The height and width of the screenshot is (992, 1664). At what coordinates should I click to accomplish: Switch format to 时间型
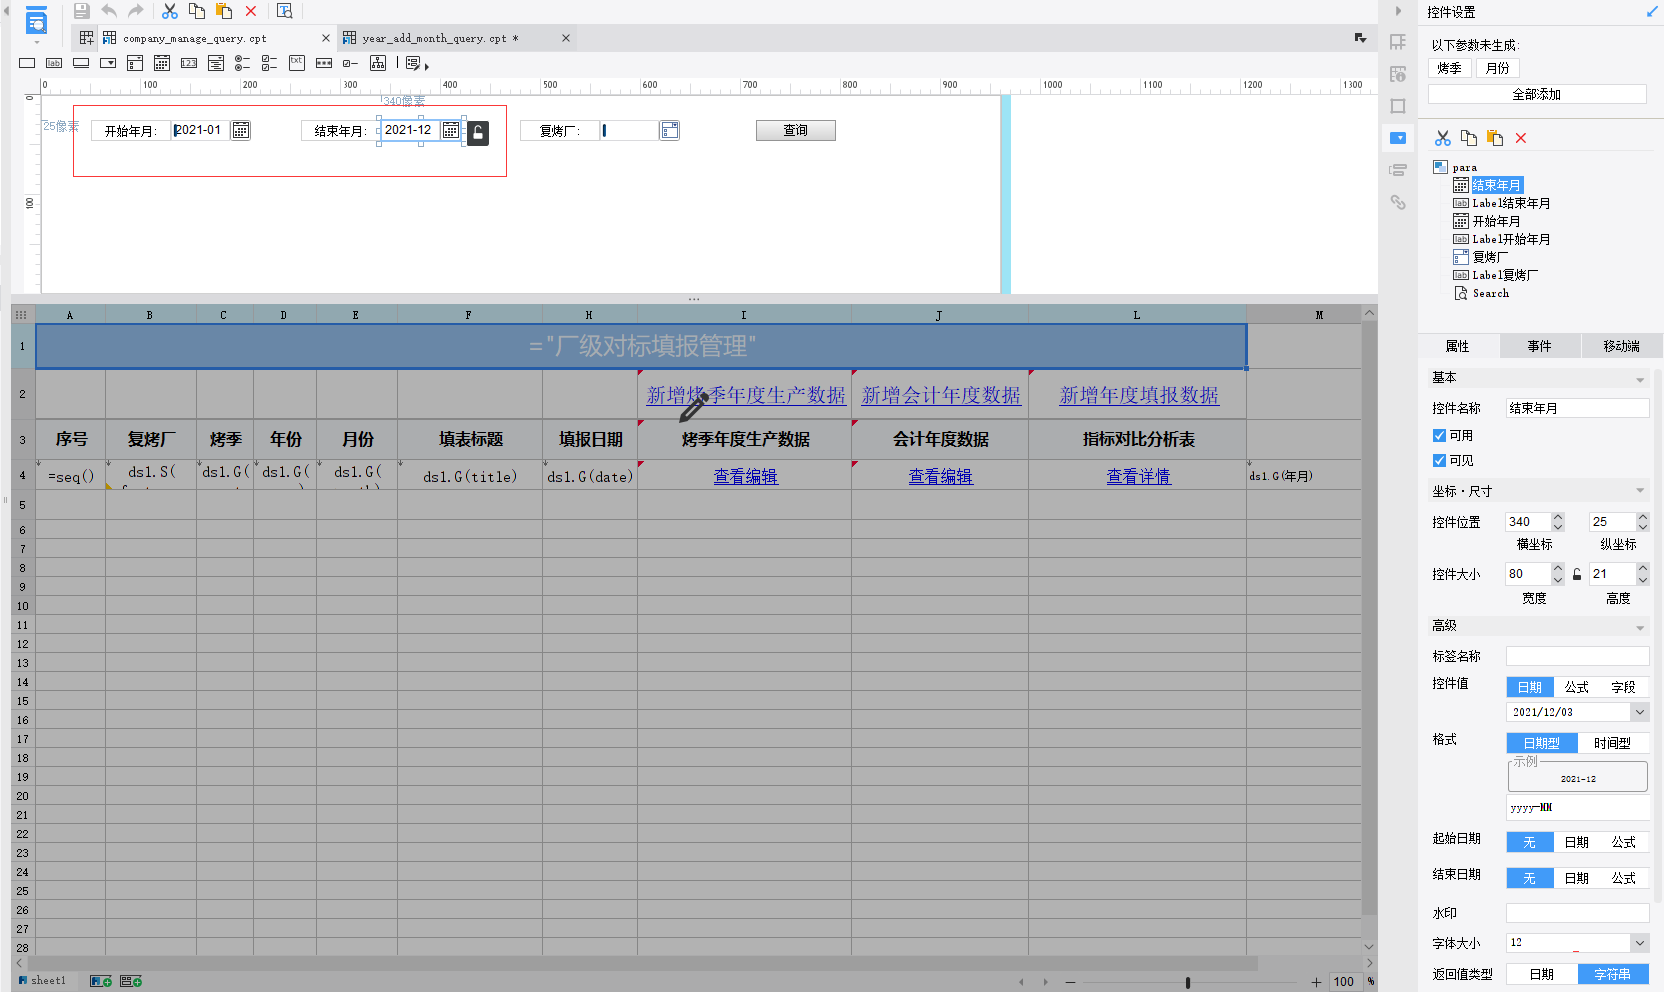click(1612, 743)
